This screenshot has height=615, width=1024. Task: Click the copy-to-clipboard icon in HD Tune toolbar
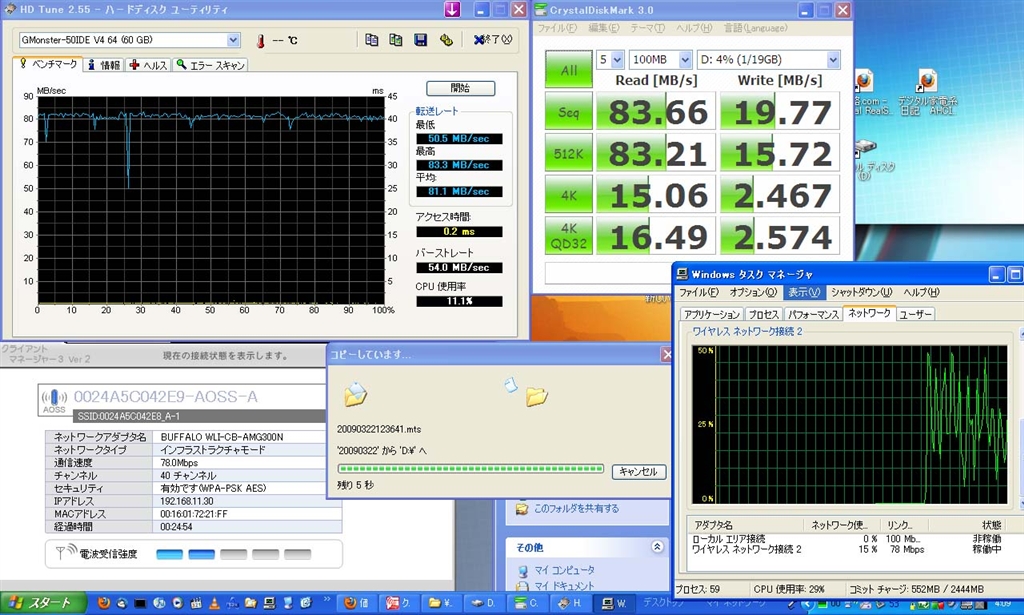pyautogui.click(x=371, y=40)
